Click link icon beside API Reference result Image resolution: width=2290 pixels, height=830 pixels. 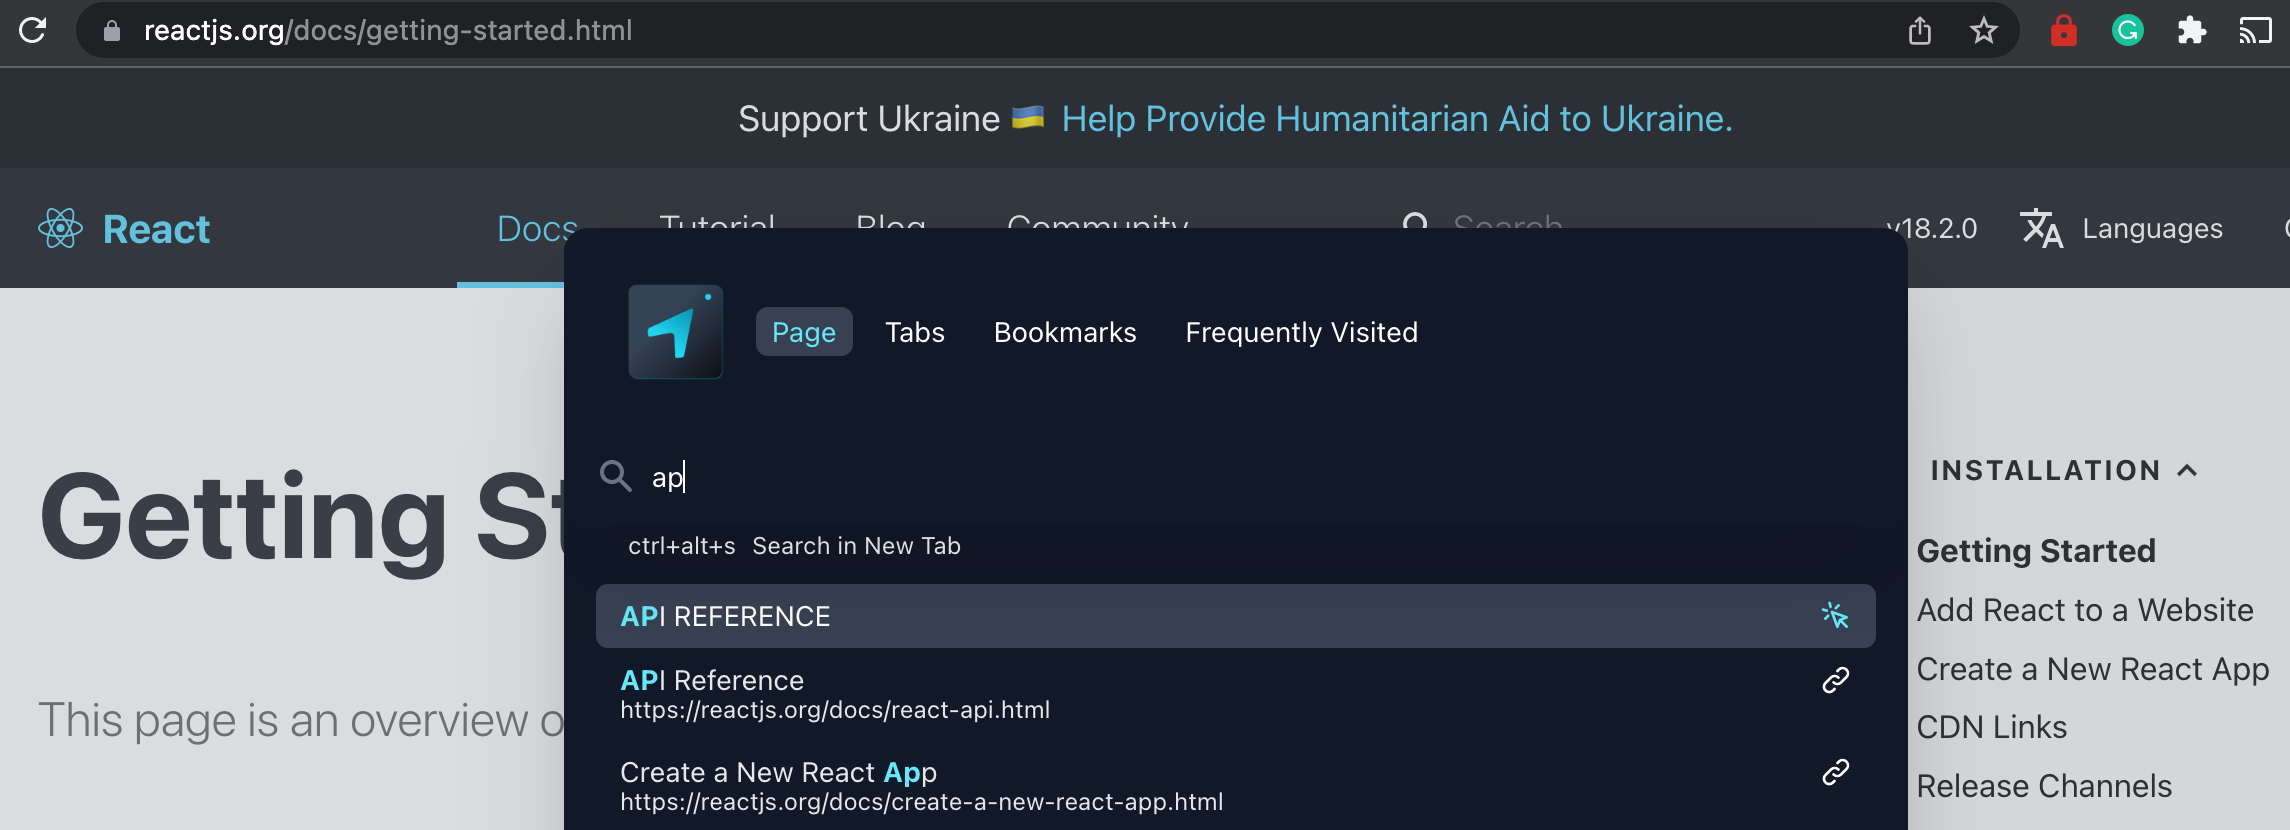click(1835, 681)
